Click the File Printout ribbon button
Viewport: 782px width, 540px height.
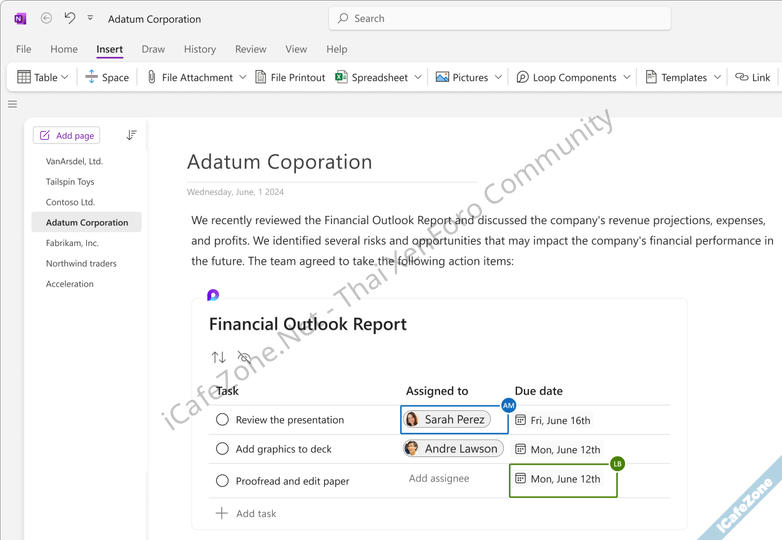[290, 77]
